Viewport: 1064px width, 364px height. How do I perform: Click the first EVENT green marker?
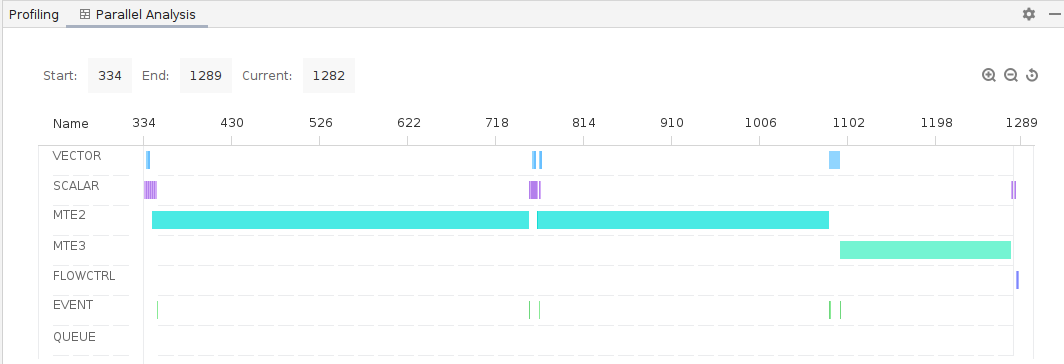click(157, 310)
